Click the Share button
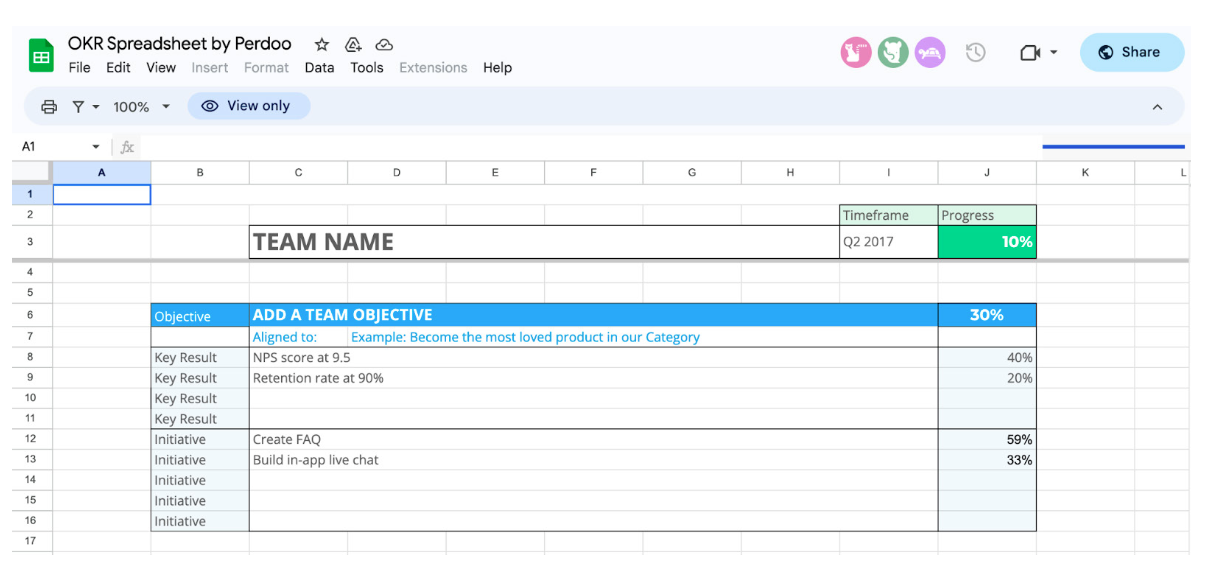The image size is (1214, 573). [1132, 52]
